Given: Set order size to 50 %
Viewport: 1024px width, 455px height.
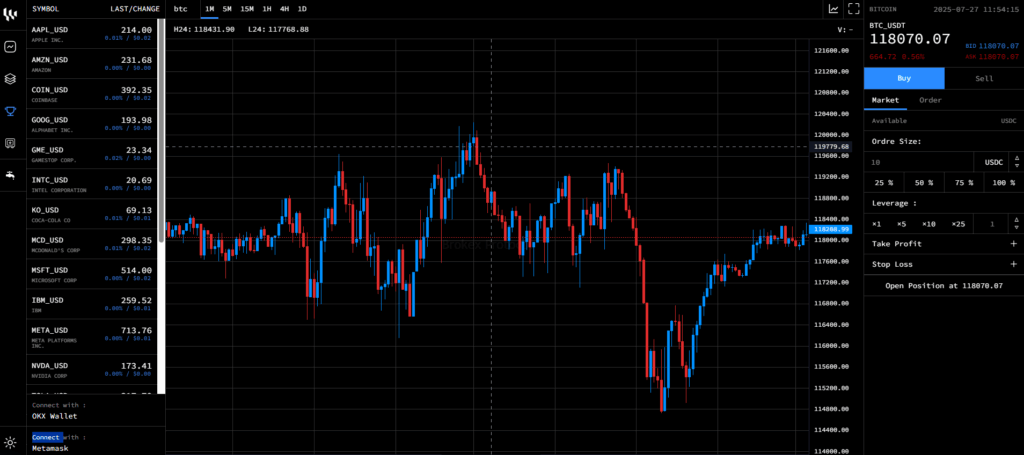Looking at the screenshot, I should (x=923, y=183).
